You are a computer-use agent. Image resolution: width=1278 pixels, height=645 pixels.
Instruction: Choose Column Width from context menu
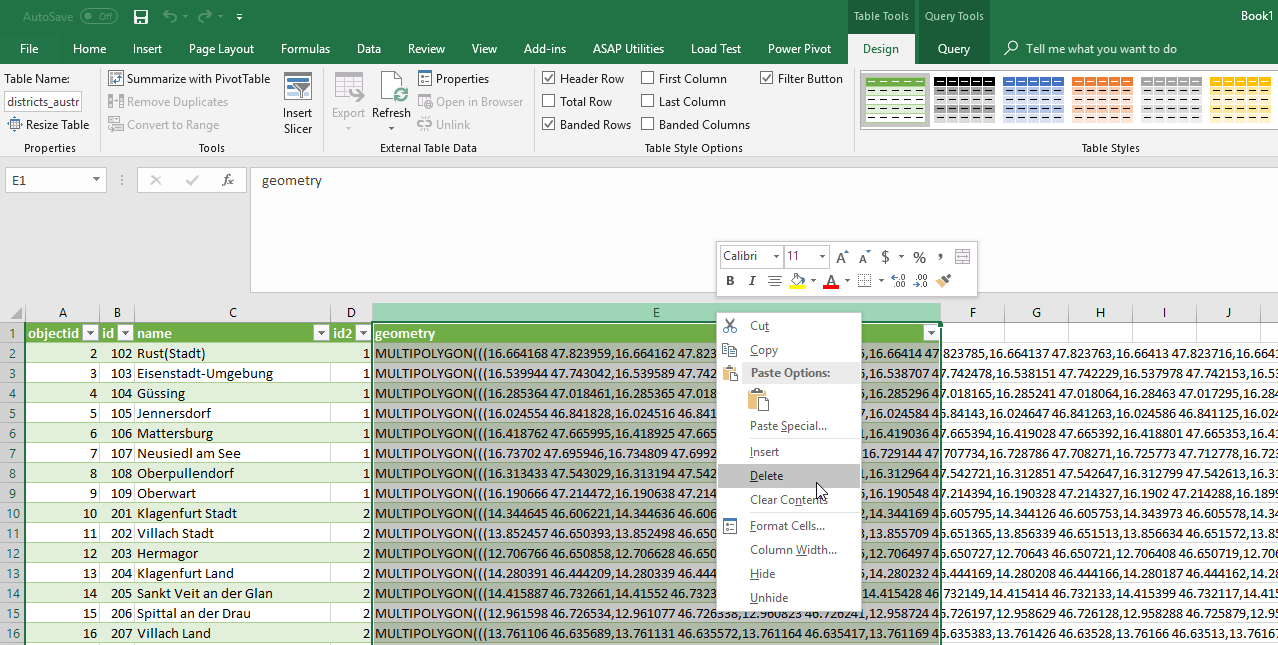point(789,550)
